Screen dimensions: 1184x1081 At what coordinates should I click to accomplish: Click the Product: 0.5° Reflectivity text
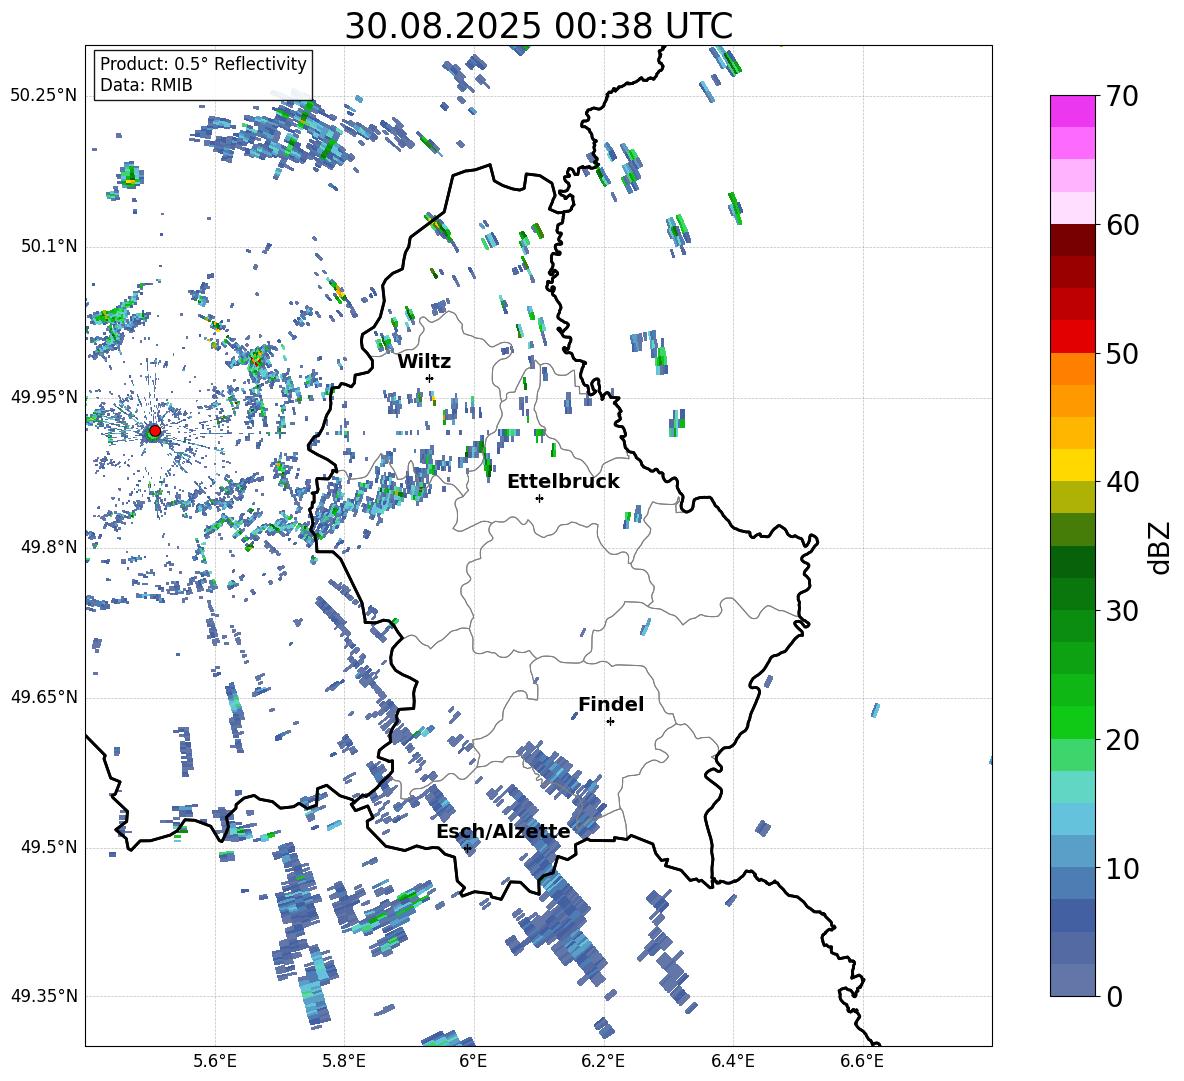click(203, 64)
